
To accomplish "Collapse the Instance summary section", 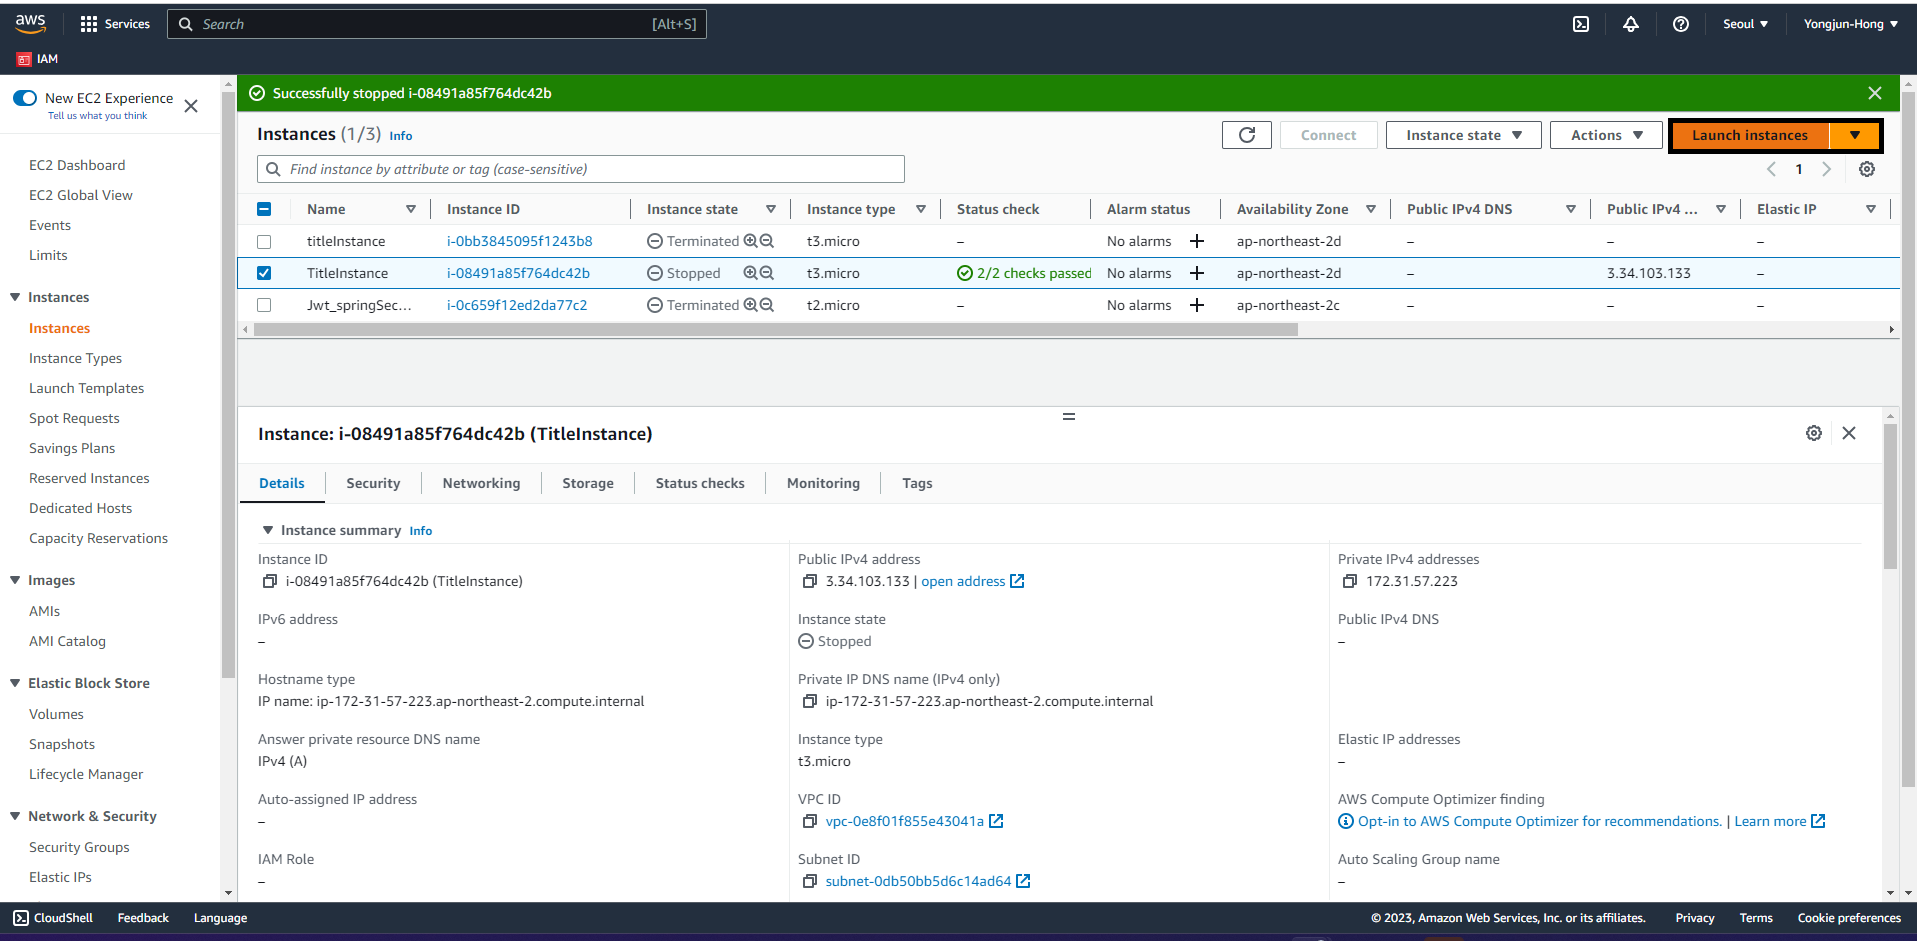I will click(x=267, y=530).
